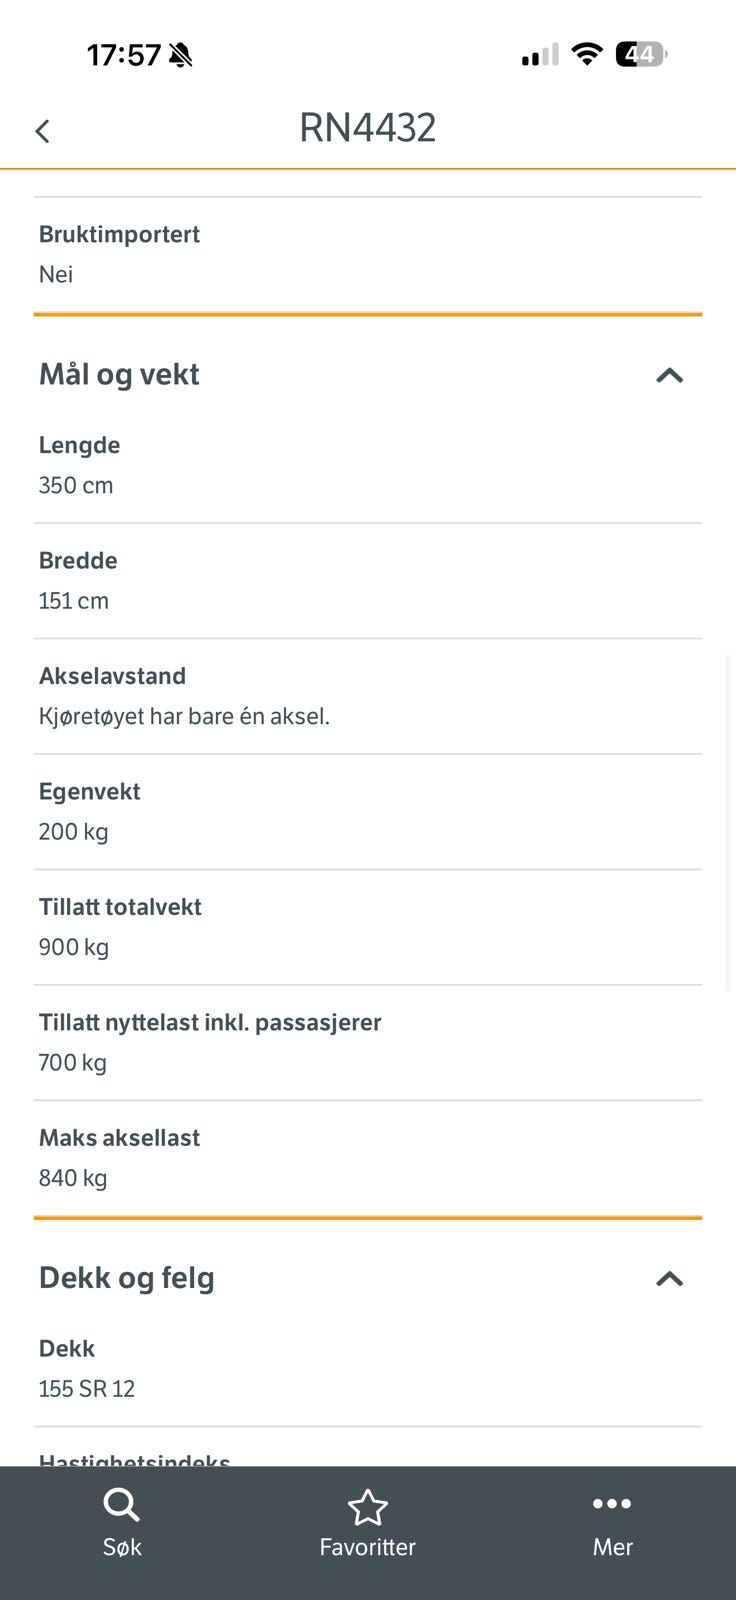The image size is (736, 1600).
Task: Collapse the Dekk og felg section
Action: click(x=669, y=1278)
